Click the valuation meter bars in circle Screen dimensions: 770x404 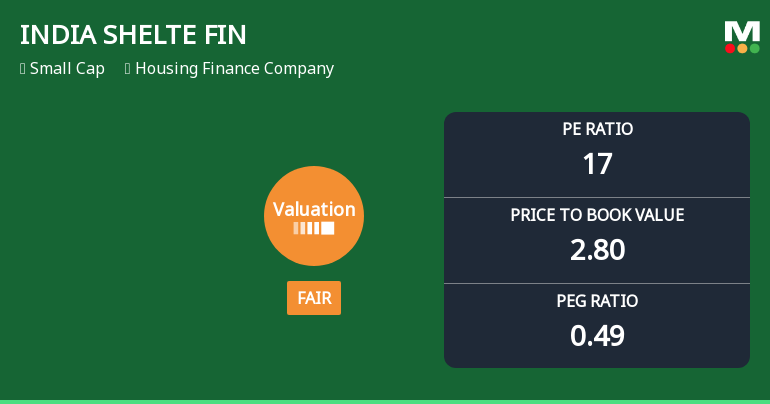pyautogui.click(x=314, y=228)
